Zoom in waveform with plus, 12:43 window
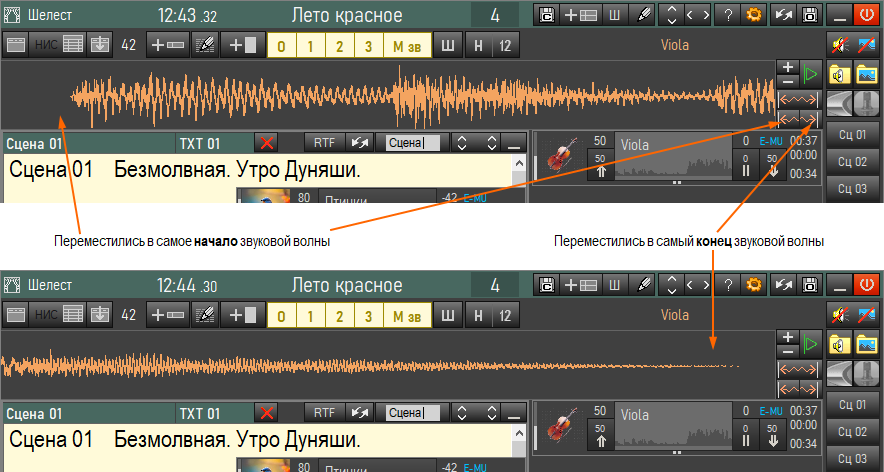The height and width of the screenshot is (472, 884). (788, 67)
